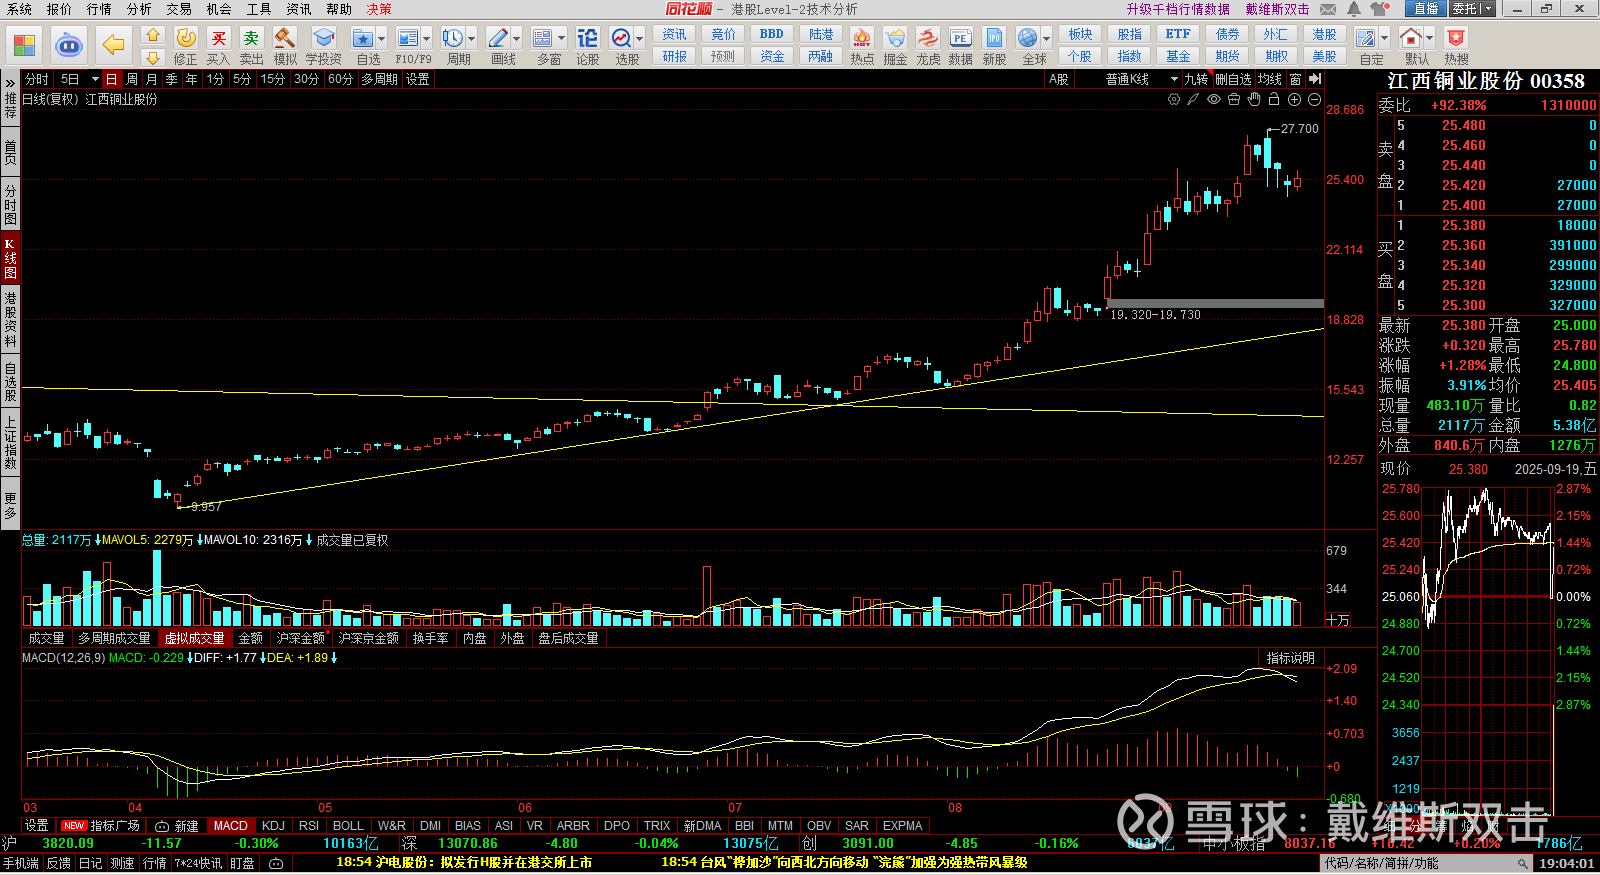Expand the 画线 dropdown arrow
The image size is (1600, 875).
click(x=517, y=38)
